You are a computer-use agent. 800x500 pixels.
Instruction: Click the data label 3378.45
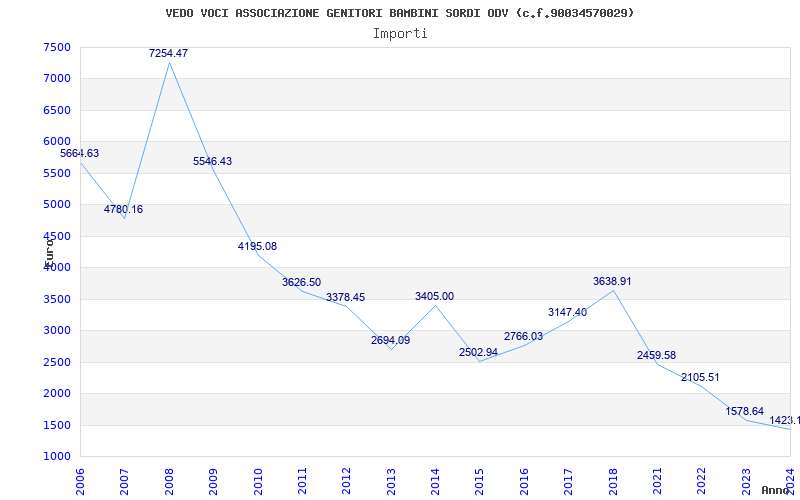(x=345, y=297)
